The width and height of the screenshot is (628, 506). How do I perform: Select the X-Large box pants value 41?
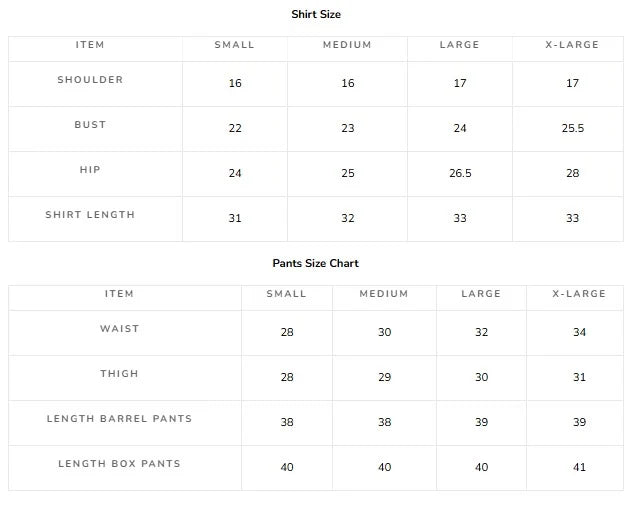580,467
